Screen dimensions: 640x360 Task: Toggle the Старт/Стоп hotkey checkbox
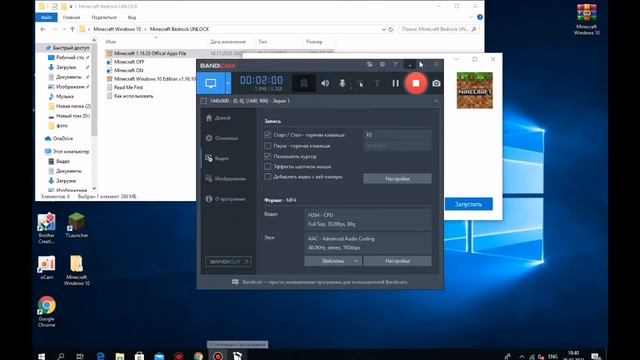coord(268,134)
